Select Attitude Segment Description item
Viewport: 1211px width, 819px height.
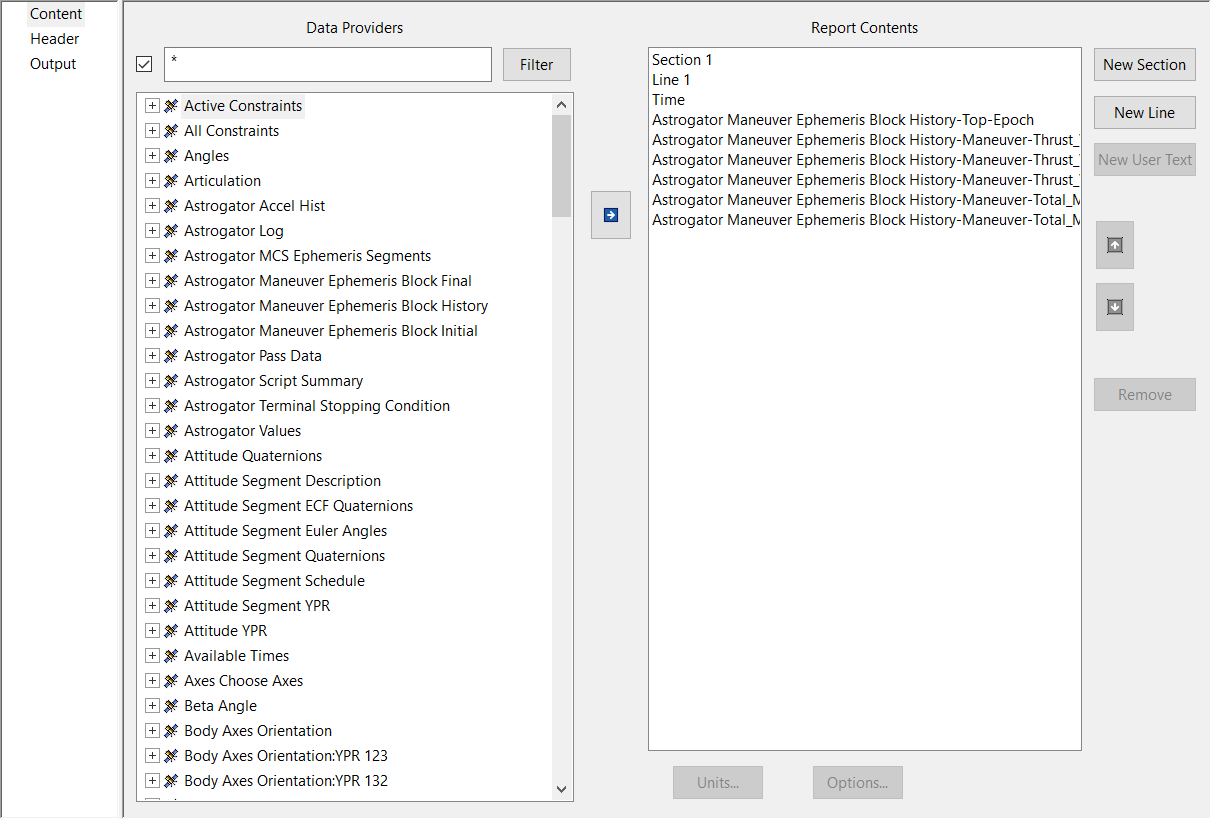coord(282,480)
